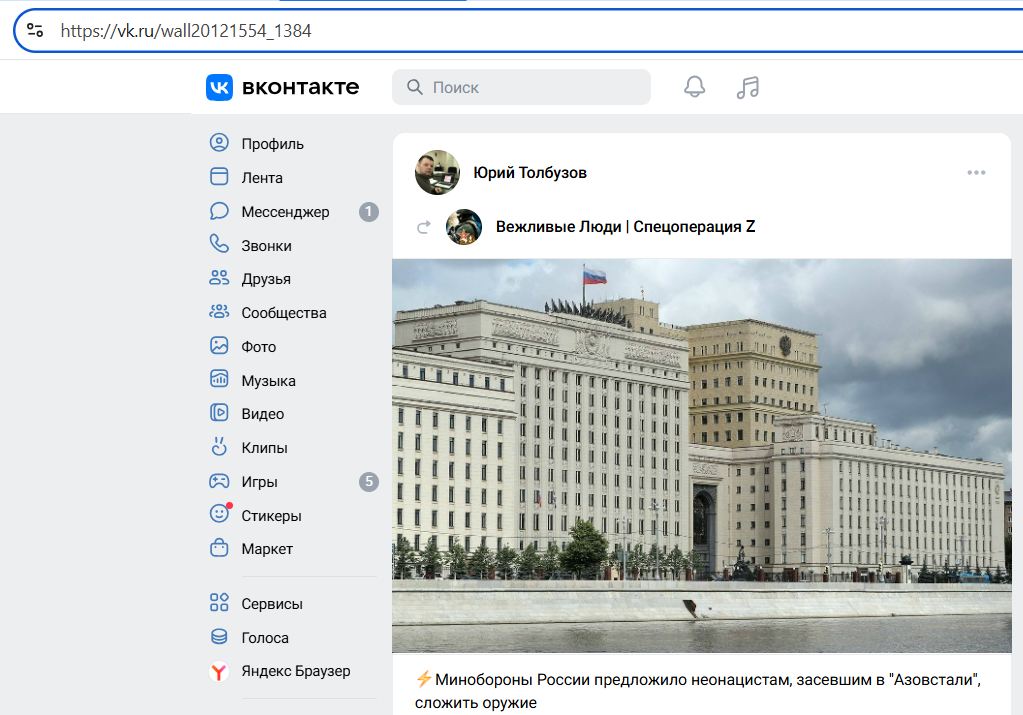1023x715 pixels.
Task: Open Звонки label in sidebar
Action: [x=266, y=246]
